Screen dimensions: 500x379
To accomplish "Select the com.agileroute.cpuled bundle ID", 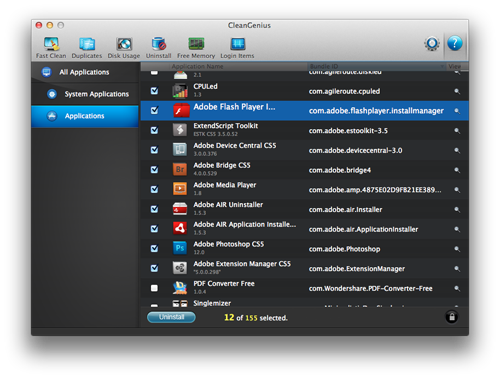I will tap(344, 91).
